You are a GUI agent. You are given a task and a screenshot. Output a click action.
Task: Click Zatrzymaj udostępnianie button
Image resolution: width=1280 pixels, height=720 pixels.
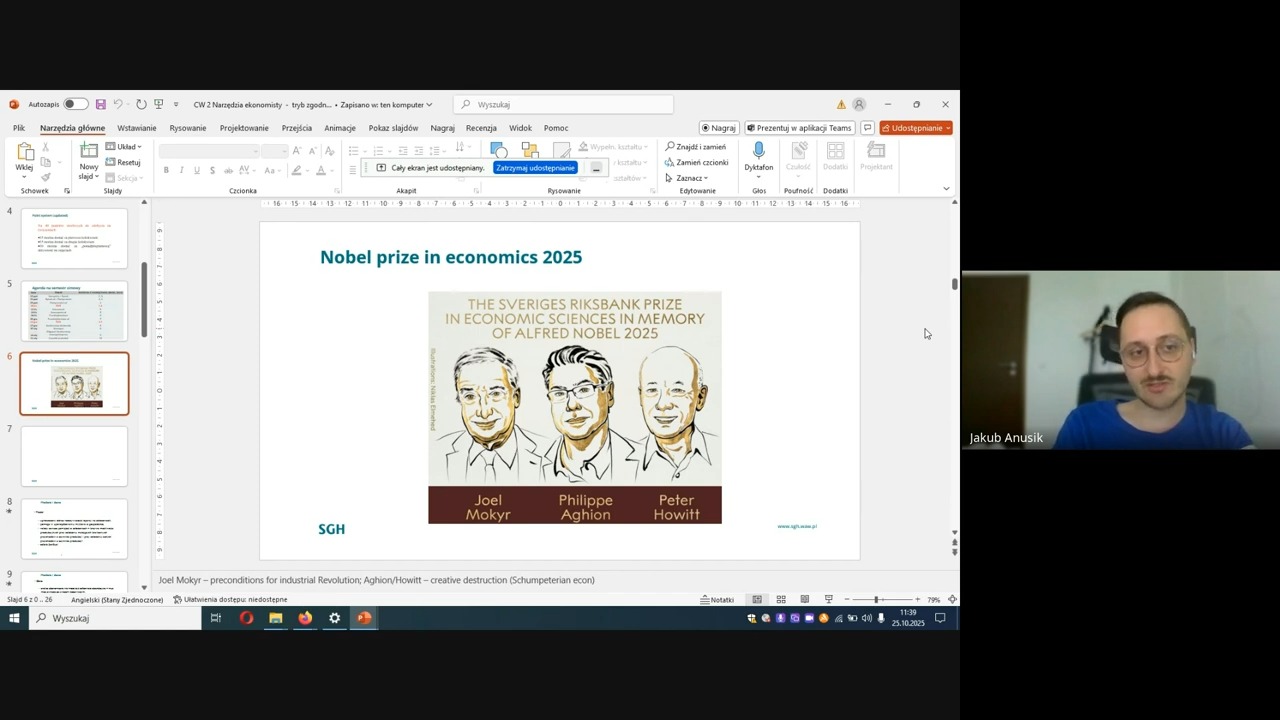[535, 168]
